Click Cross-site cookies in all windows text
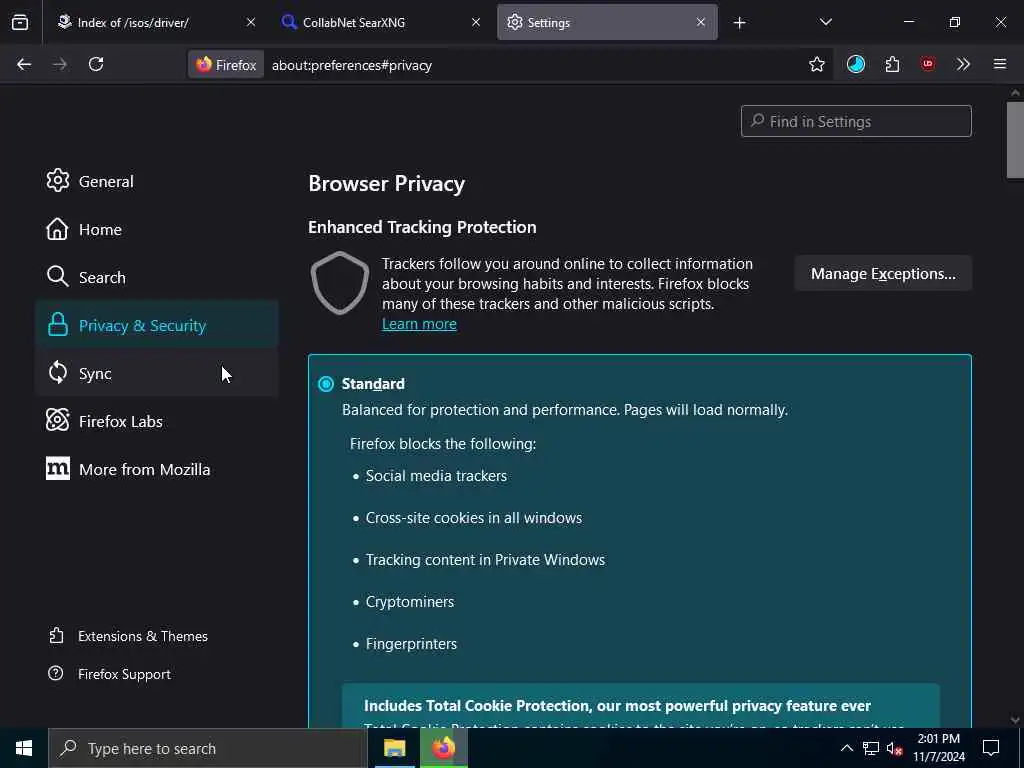Image resolution: width=1024 pixels, height=768 pixels. (x=473, y=518)
